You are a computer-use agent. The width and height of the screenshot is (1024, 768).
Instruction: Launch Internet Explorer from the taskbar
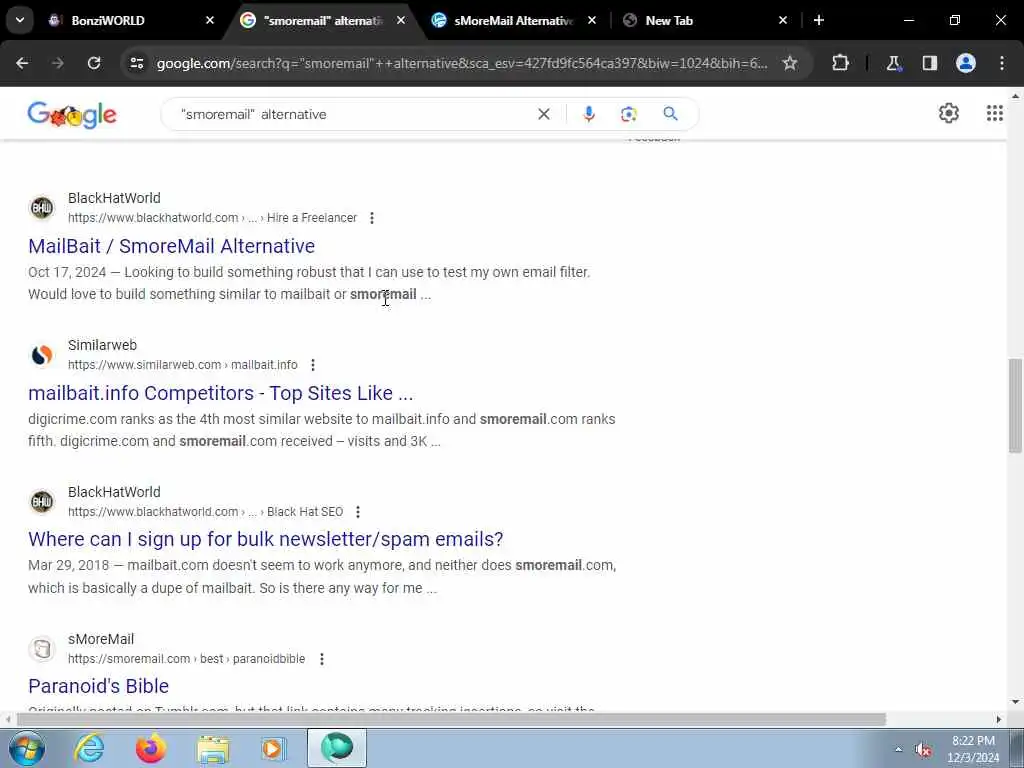89,748
